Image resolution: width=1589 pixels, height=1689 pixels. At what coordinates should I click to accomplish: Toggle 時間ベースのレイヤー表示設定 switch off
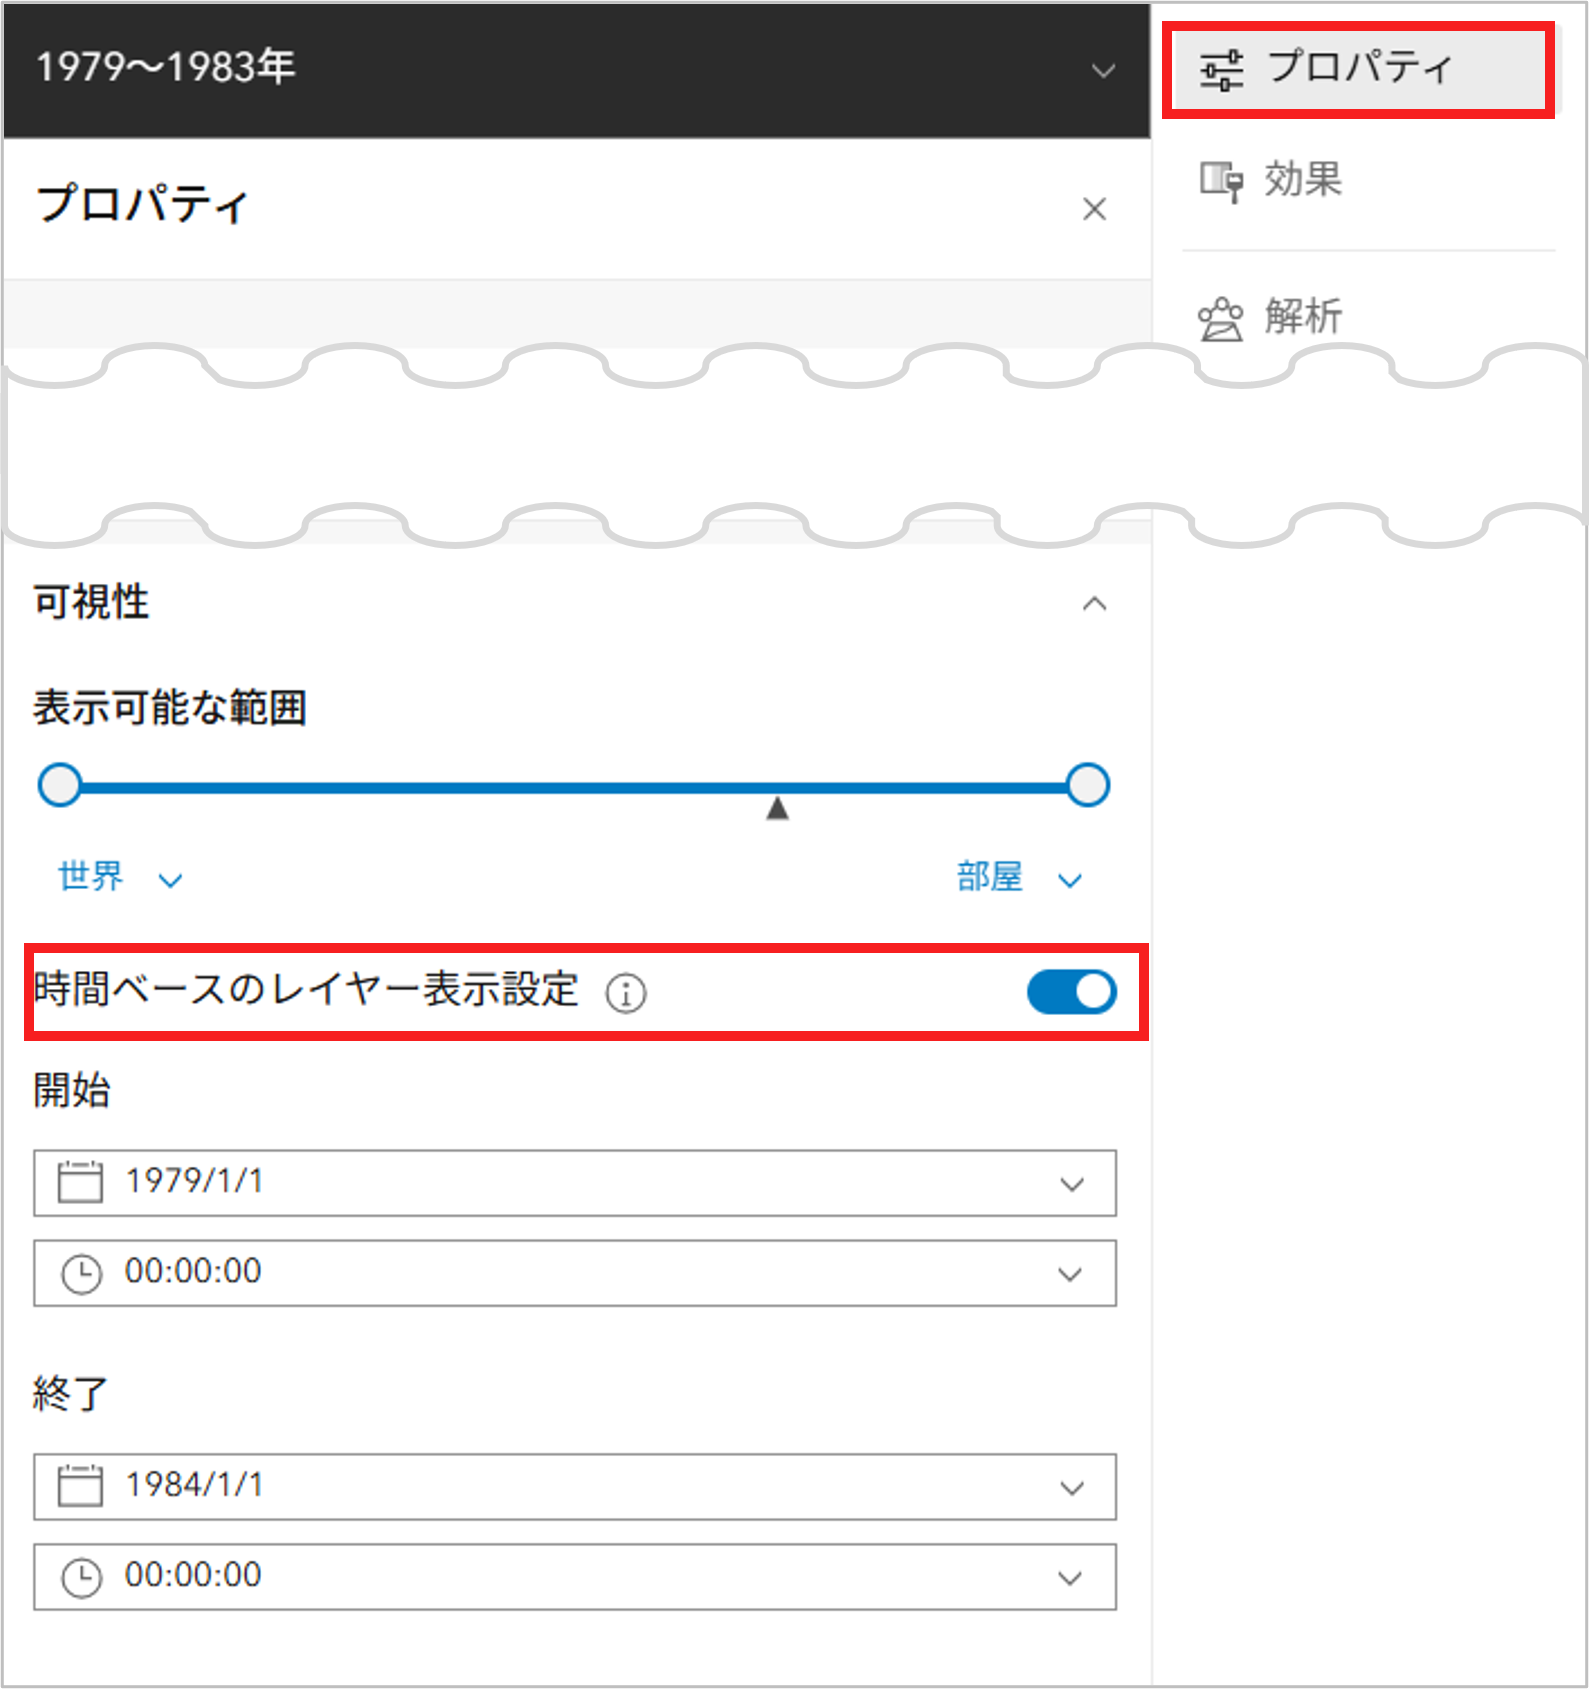coord(1072,992)
